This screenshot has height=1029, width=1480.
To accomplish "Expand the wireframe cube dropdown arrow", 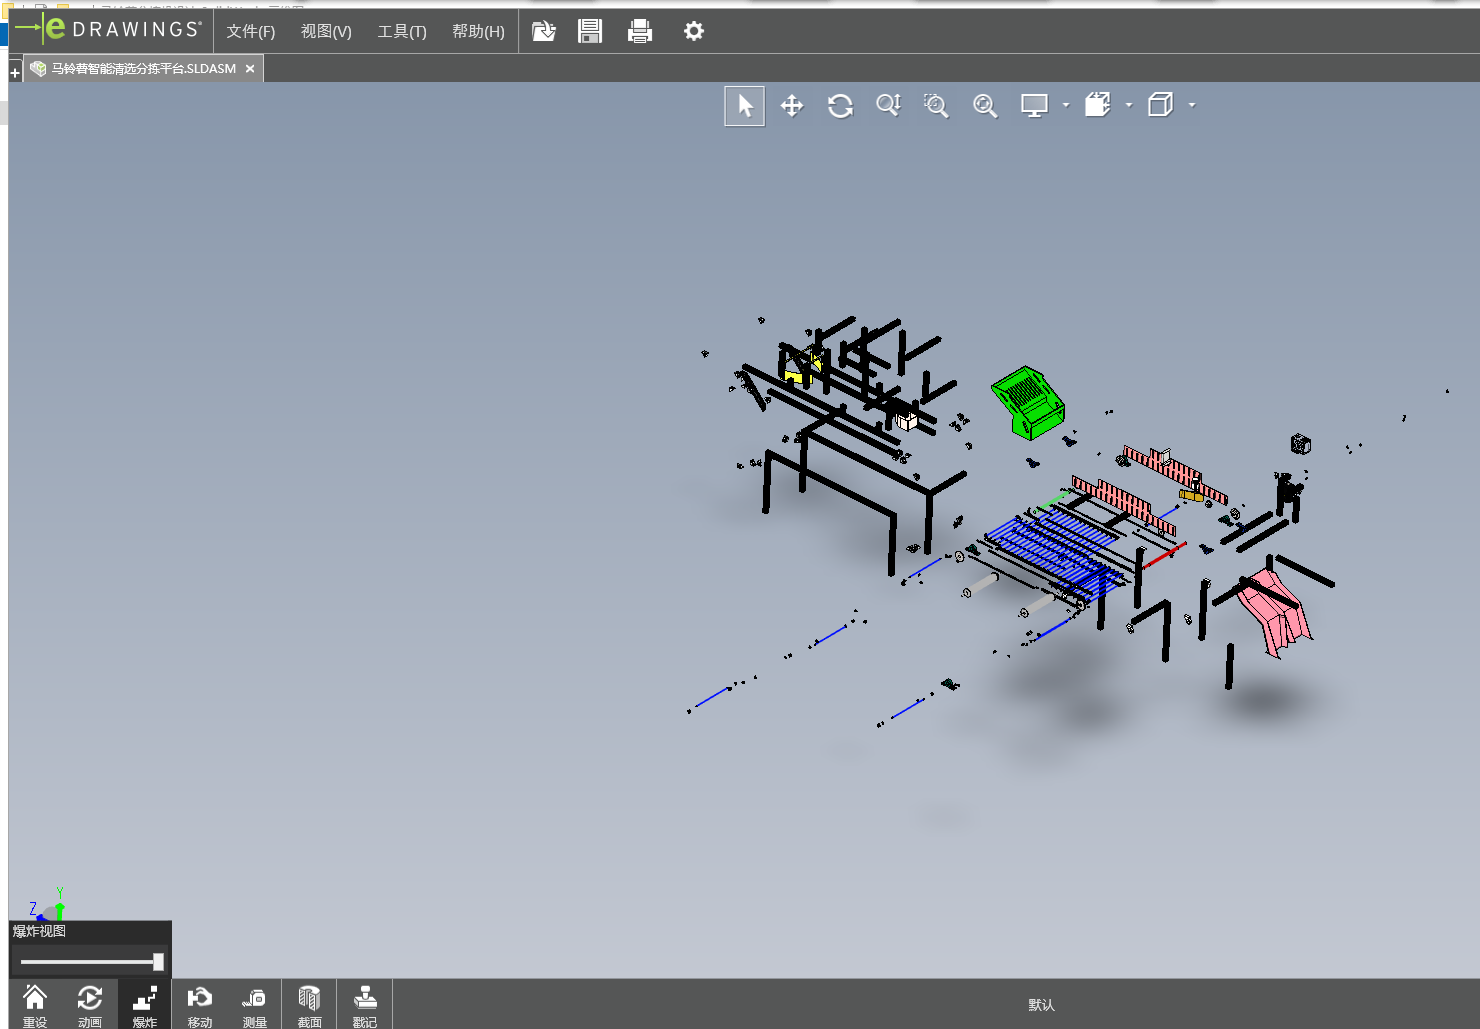I will click(1192, 105).
